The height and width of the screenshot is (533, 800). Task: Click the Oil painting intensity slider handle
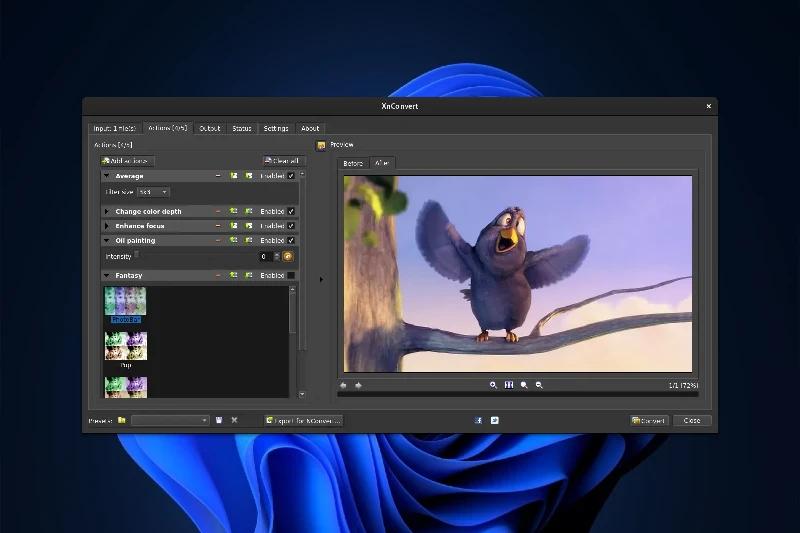tap(137, 254)
